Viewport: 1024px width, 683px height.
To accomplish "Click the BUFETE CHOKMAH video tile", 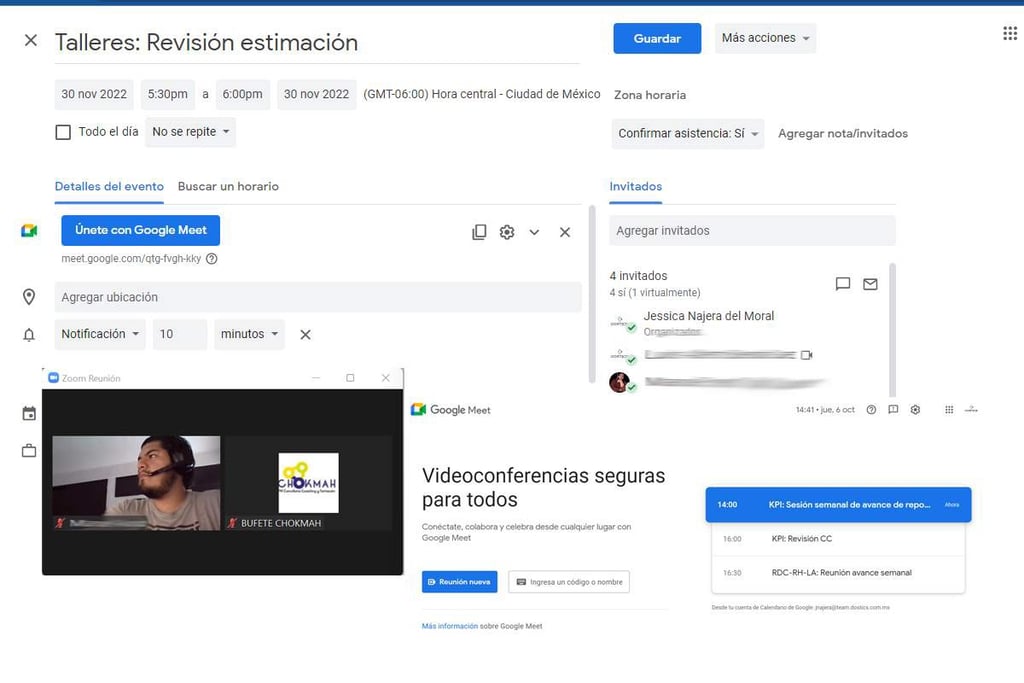I will click(x=308, y=483).
